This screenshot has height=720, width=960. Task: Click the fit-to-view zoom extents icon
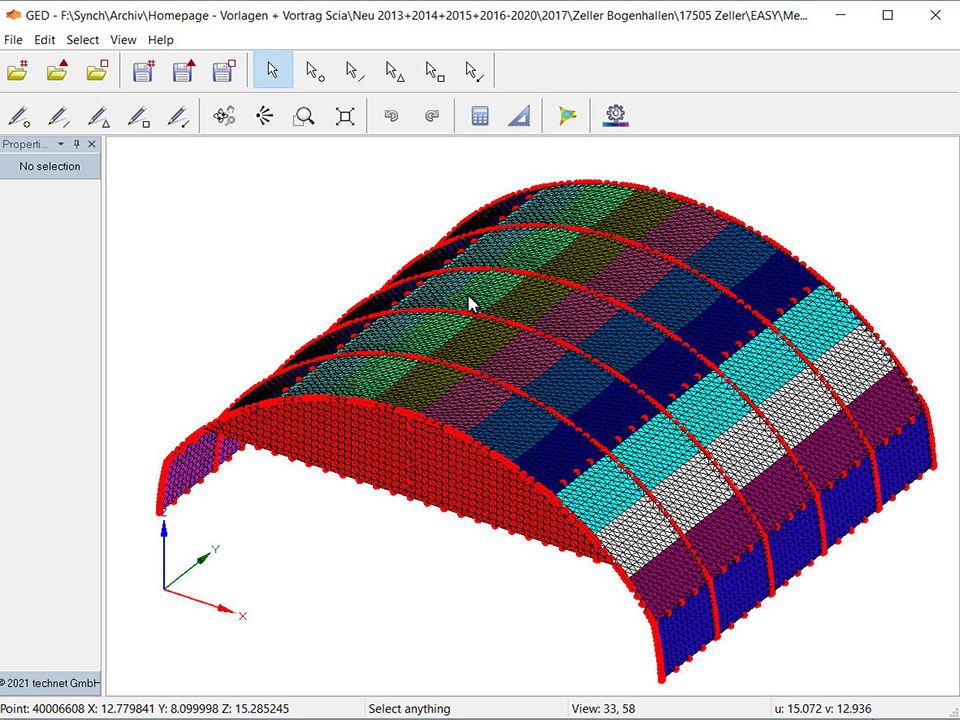click(345, 116)
